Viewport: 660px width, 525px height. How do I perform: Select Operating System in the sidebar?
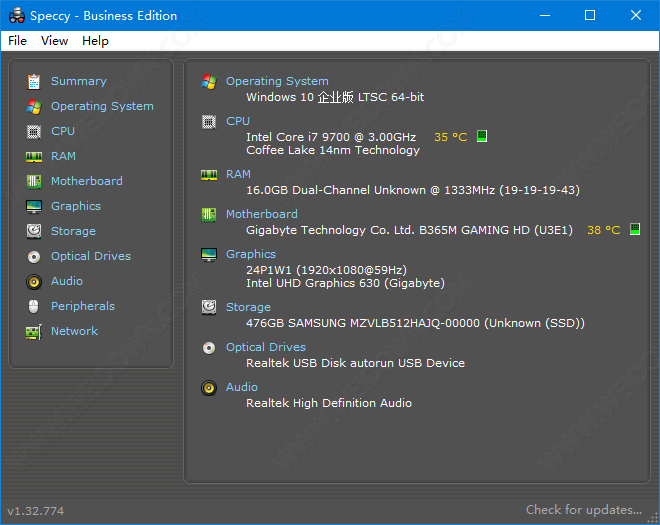[102, 106]
